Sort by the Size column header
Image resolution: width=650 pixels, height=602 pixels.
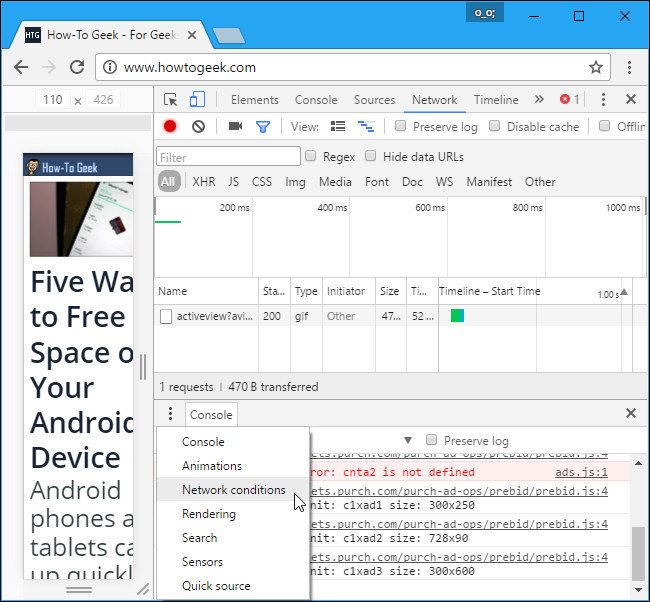pyautogui.click(x=390, y=291)
